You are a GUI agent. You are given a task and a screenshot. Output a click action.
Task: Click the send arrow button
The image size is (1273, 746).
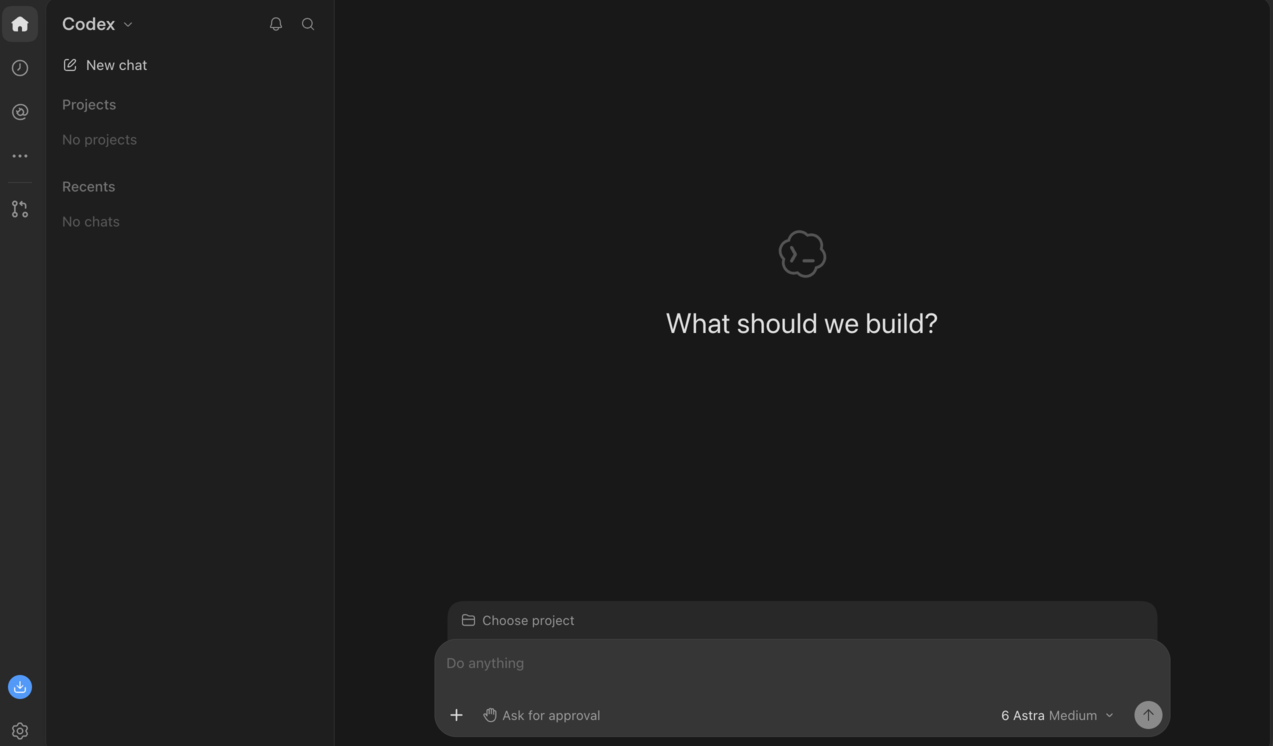[1148, 715]
